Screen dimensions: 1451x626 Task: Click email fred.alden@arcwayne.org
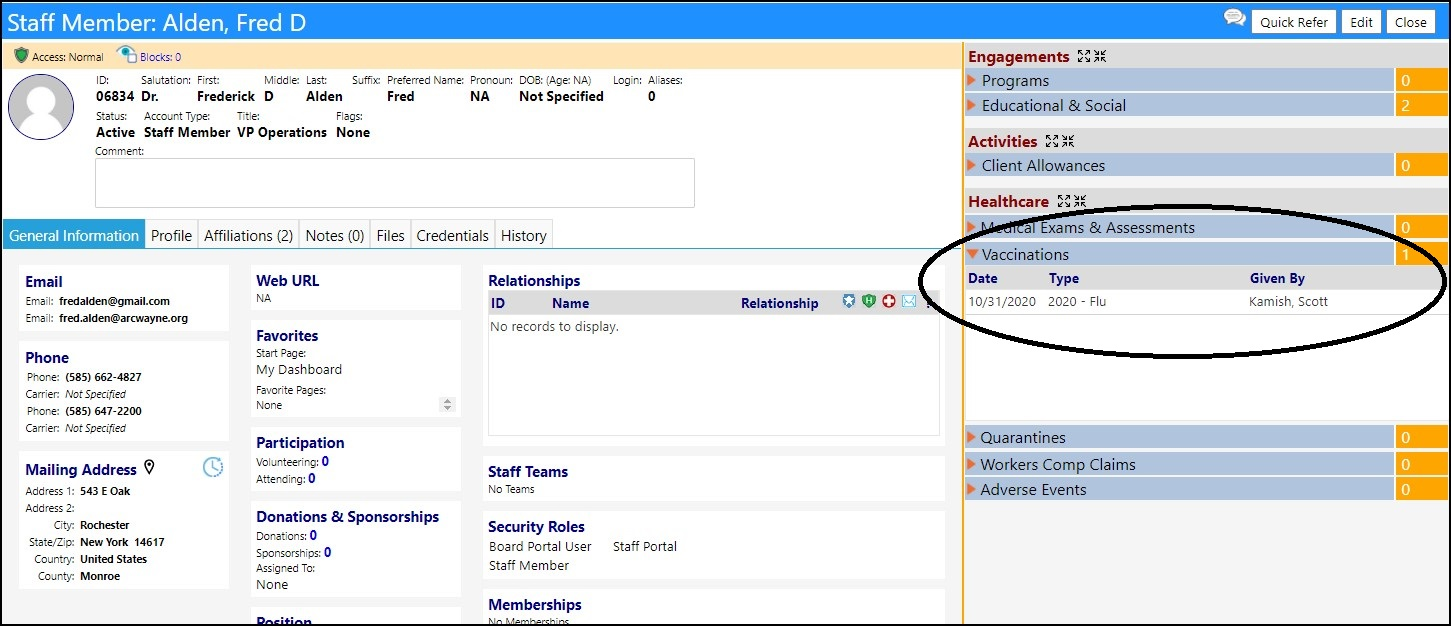123,318
